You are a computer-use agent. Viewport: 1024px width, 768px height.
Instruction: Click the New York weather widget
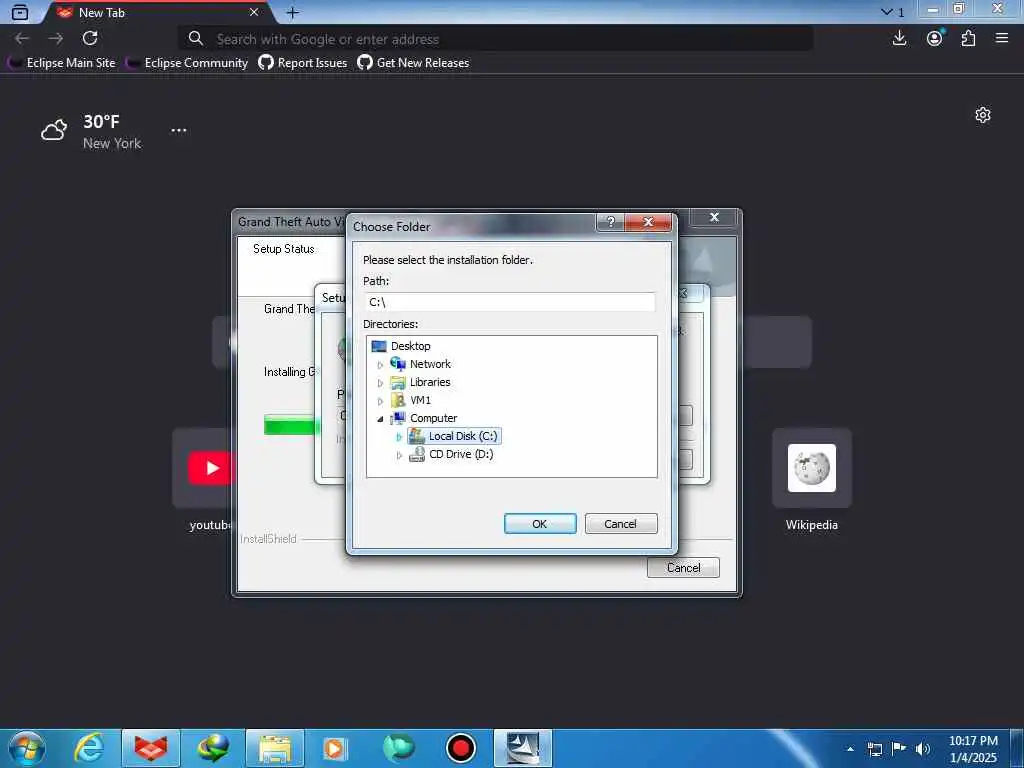point(91,131)
